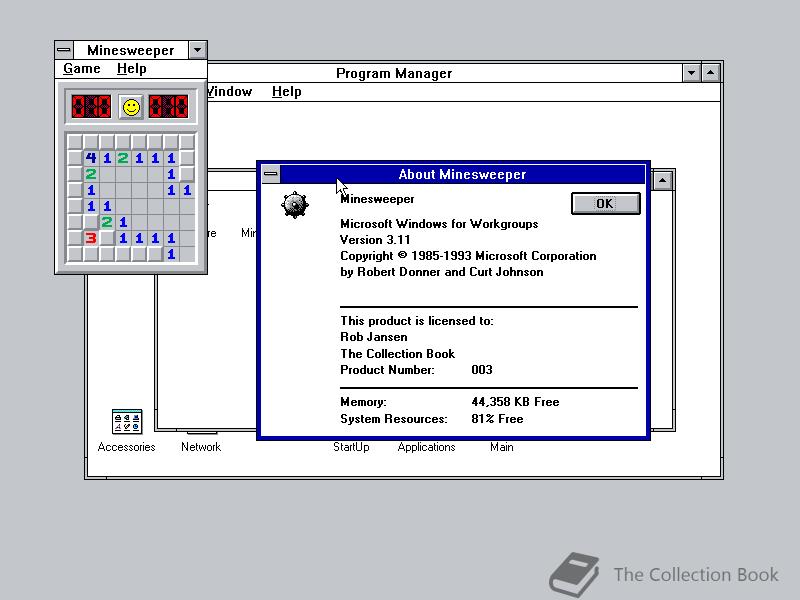Click the About Minesweeper title bar

462,174
